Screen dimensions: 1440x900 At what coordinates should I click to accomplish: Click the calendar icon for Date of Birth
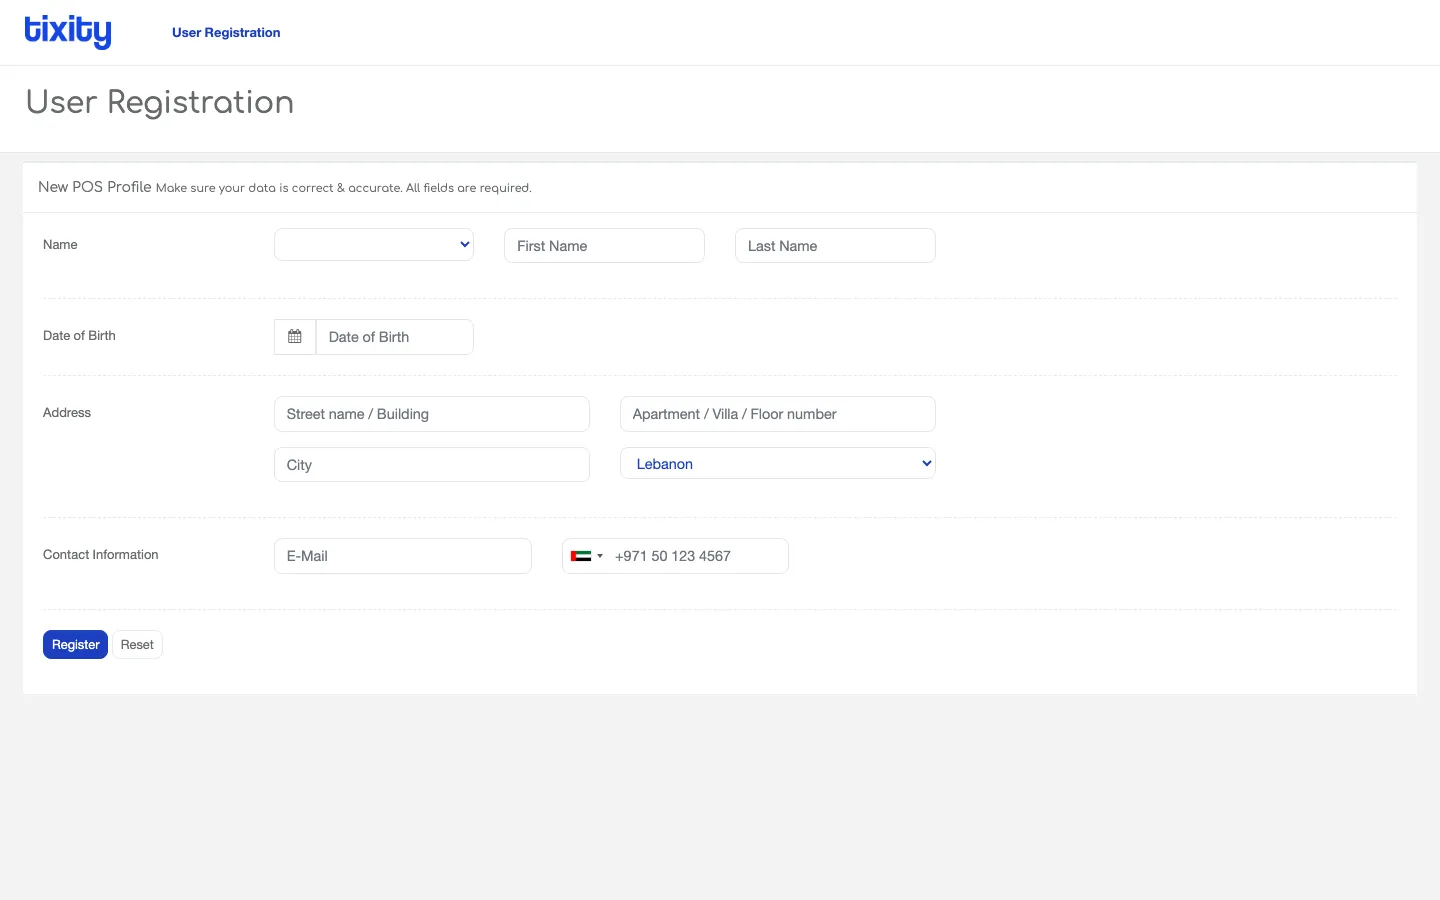click(x=295, y=337)
